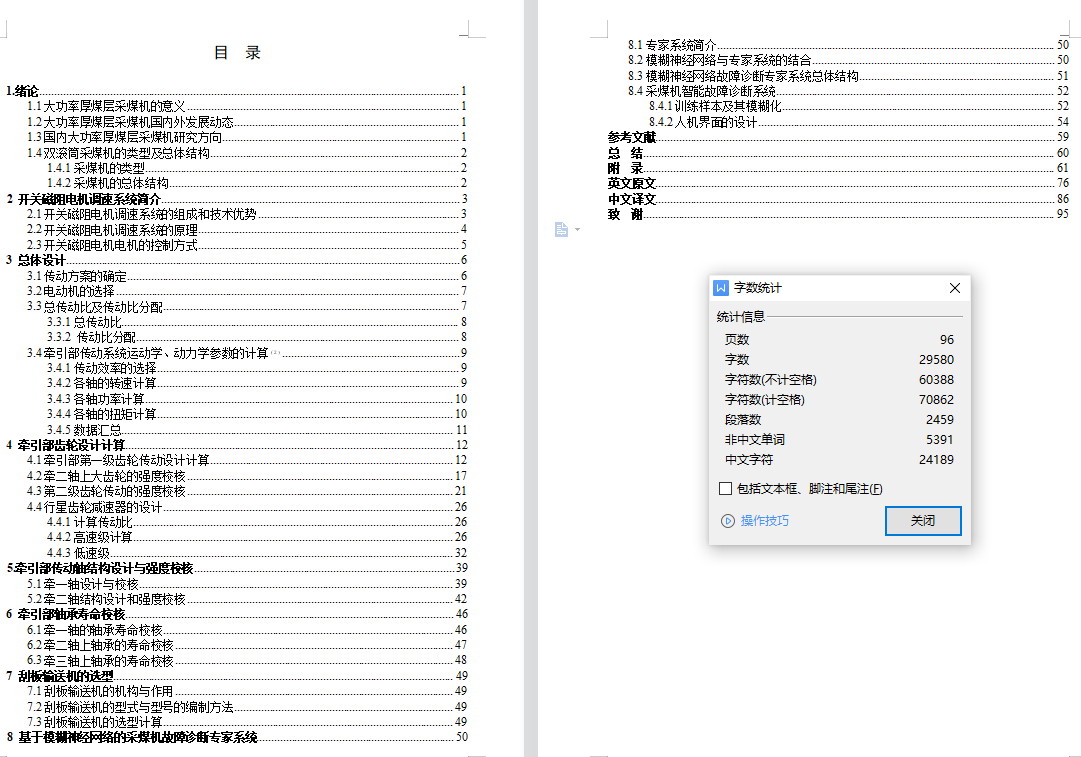
Task: Open the 操作技巧 link
Action: 765,521
